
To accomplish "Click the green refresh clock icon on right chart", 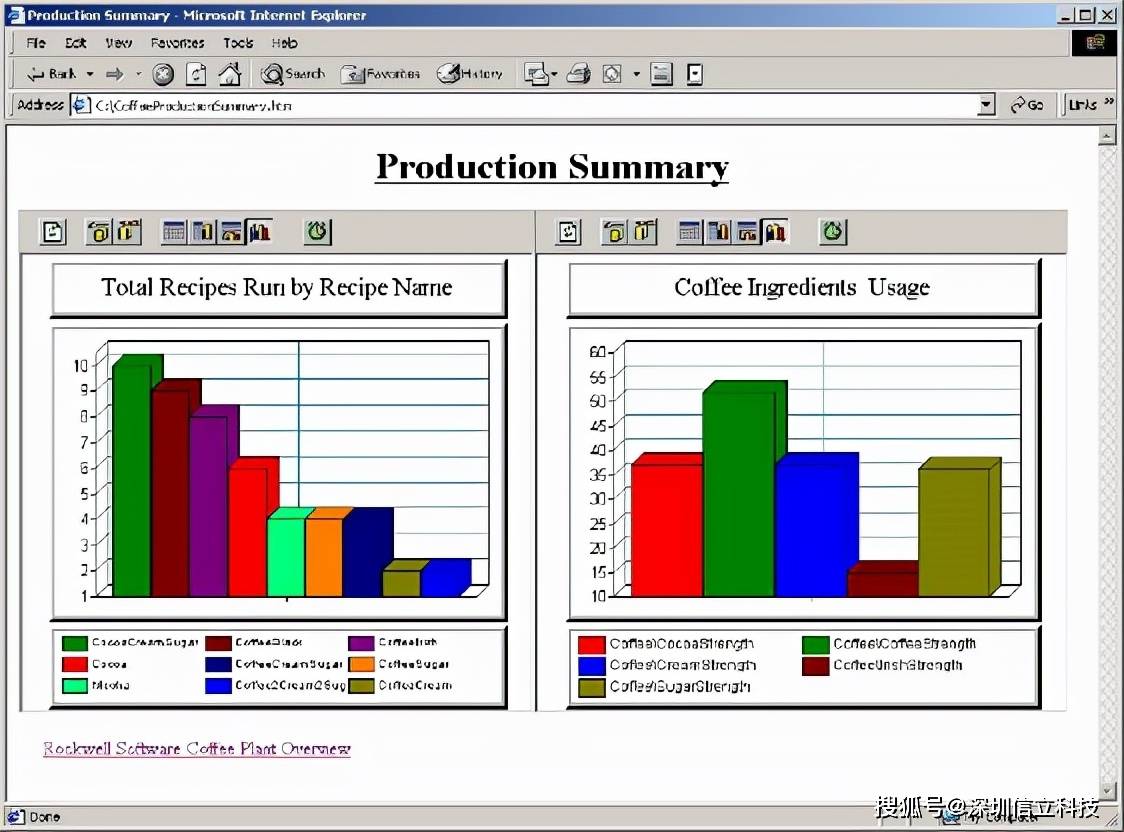I will (x=833, y=231).
